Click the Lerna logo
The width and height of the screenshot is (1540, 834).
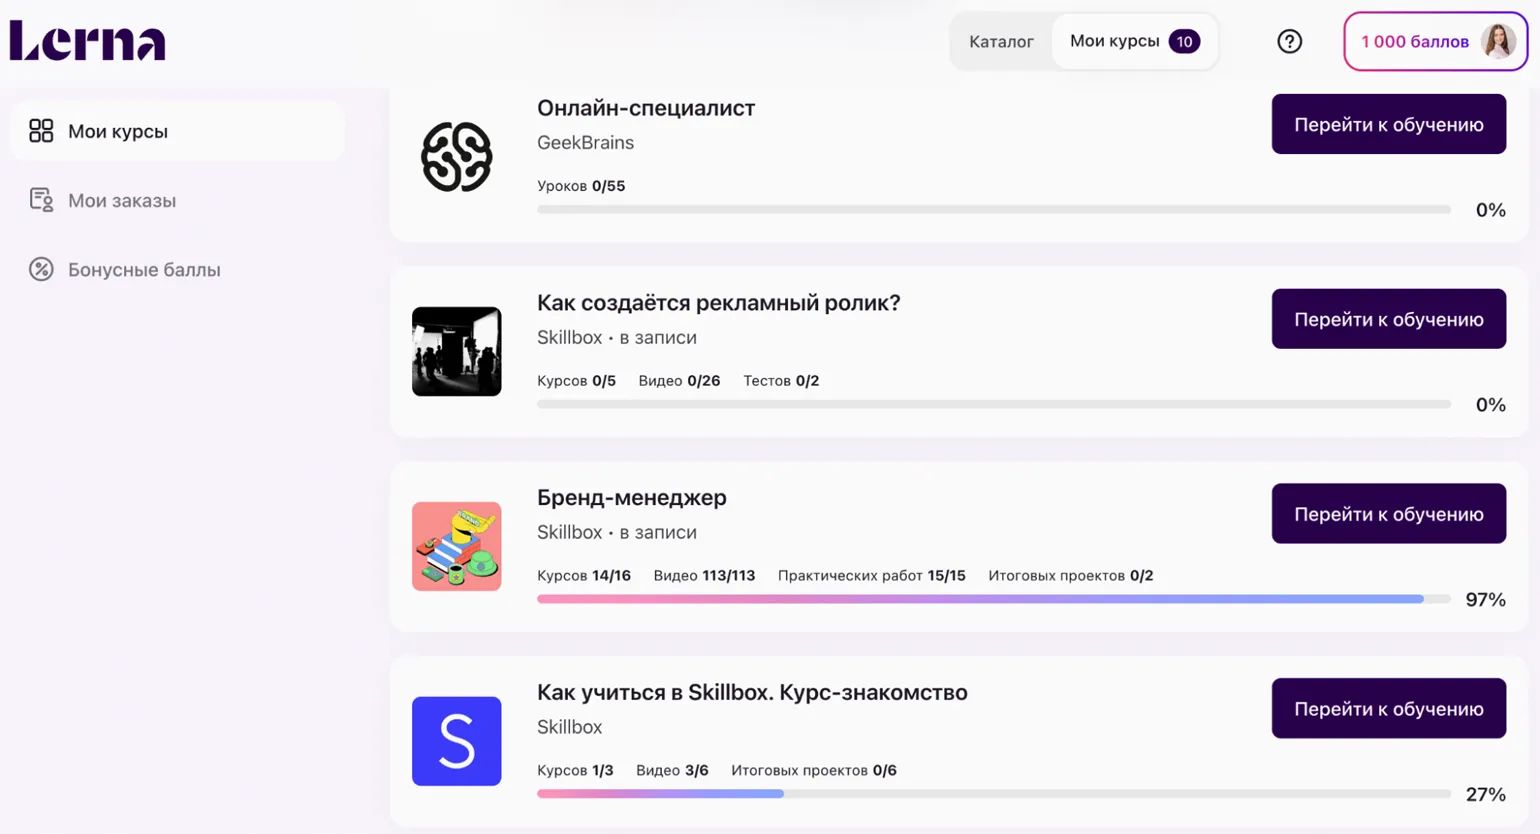[88, 41]
